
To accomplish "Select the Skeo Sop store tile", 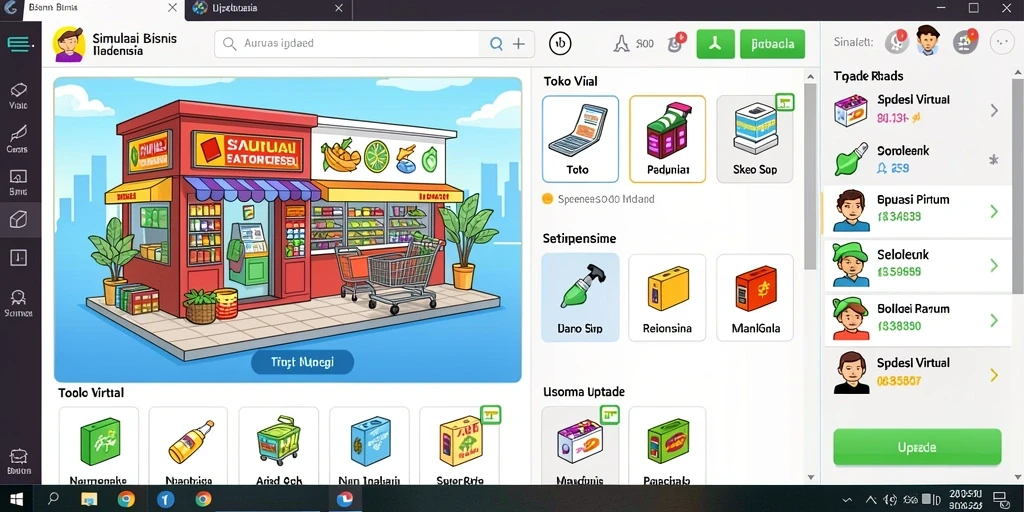I will [755, 139].
